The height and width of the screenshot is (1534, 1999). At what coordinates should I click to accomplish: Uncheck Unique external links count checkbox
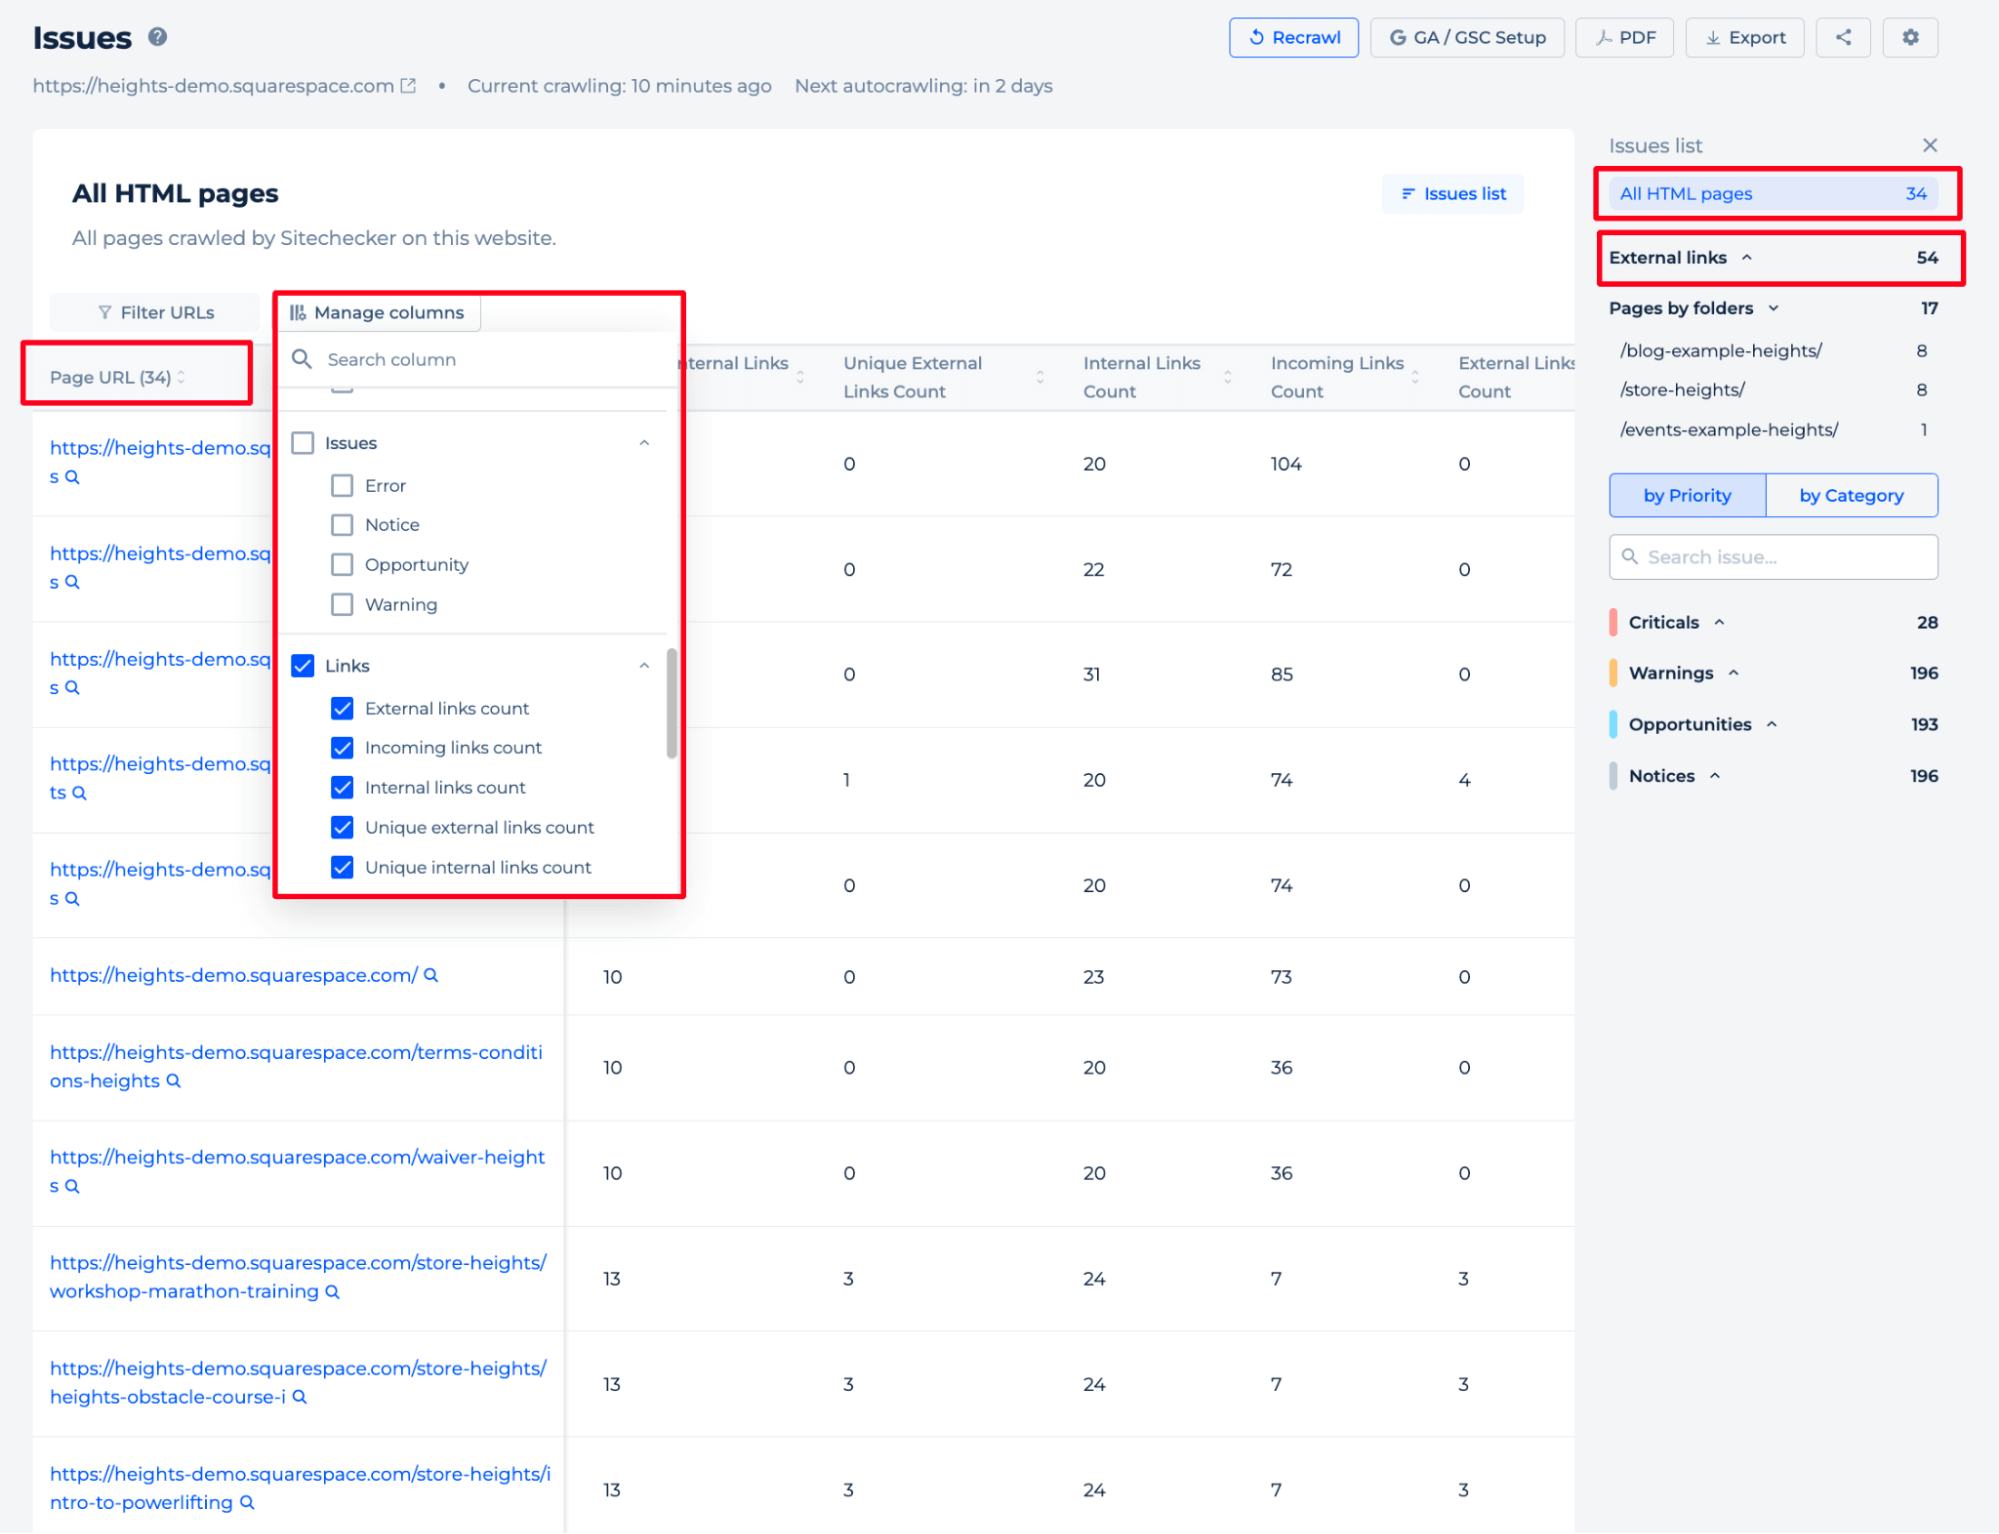[342, 828]
